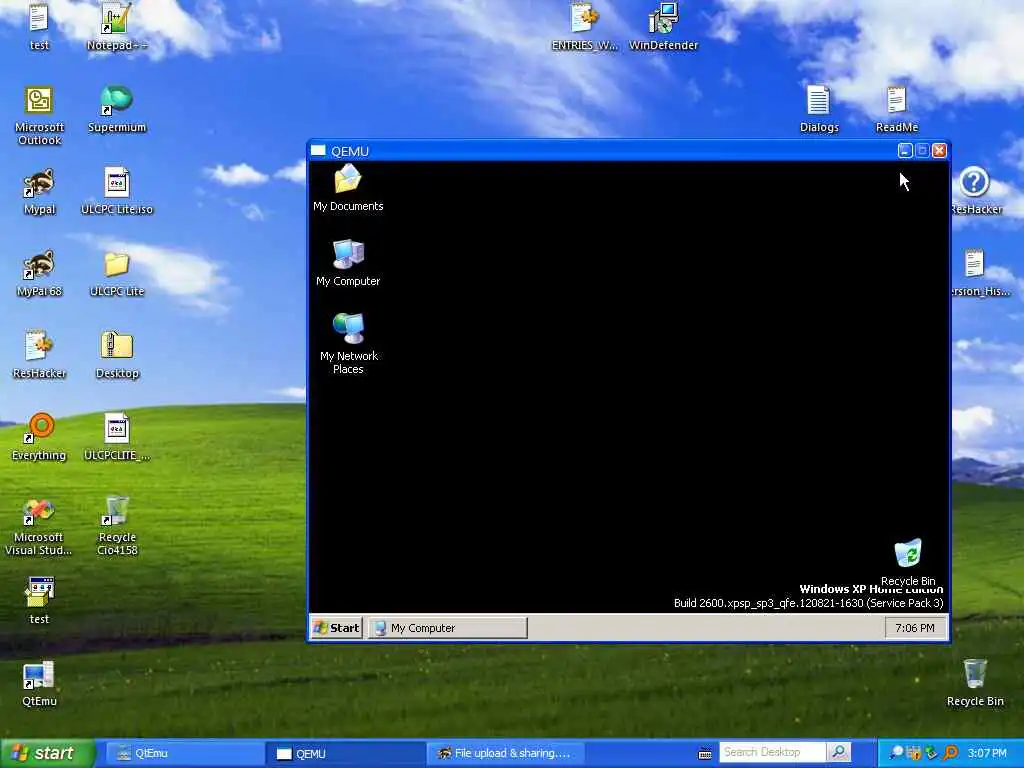
Task: Select the Version_His... document icon
Action: (980, 273)
